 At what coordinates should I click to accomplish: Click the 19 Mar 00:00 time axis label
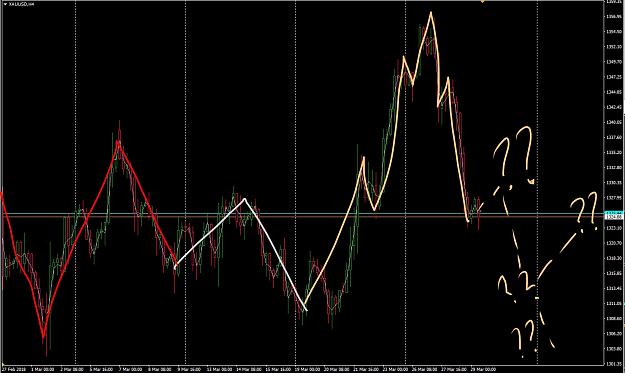click(x=307, y=370)
